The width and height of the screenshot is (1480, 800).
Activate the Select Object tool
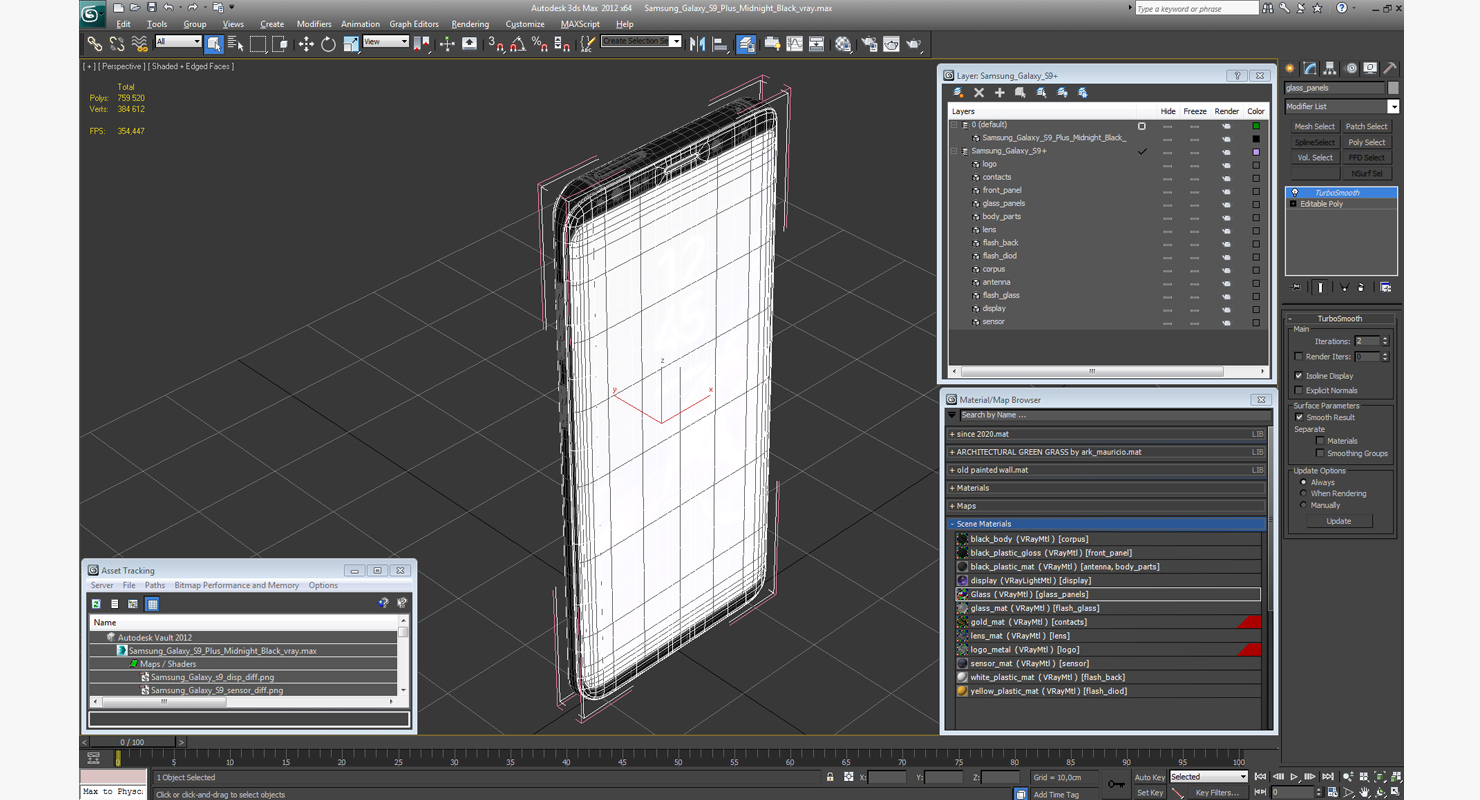pyautogui.click(x=214, y=44)
